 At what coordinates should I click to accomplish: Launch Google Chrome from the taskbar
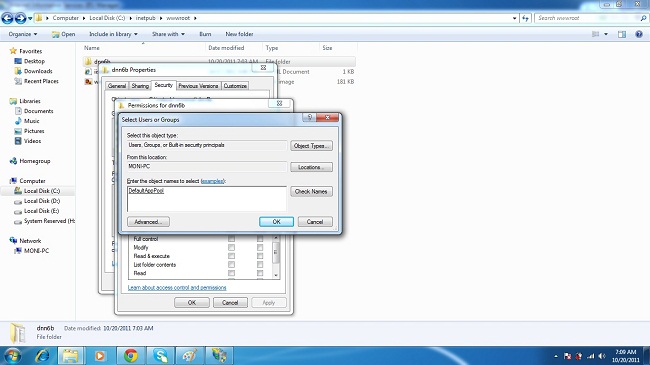pos(131,355)
